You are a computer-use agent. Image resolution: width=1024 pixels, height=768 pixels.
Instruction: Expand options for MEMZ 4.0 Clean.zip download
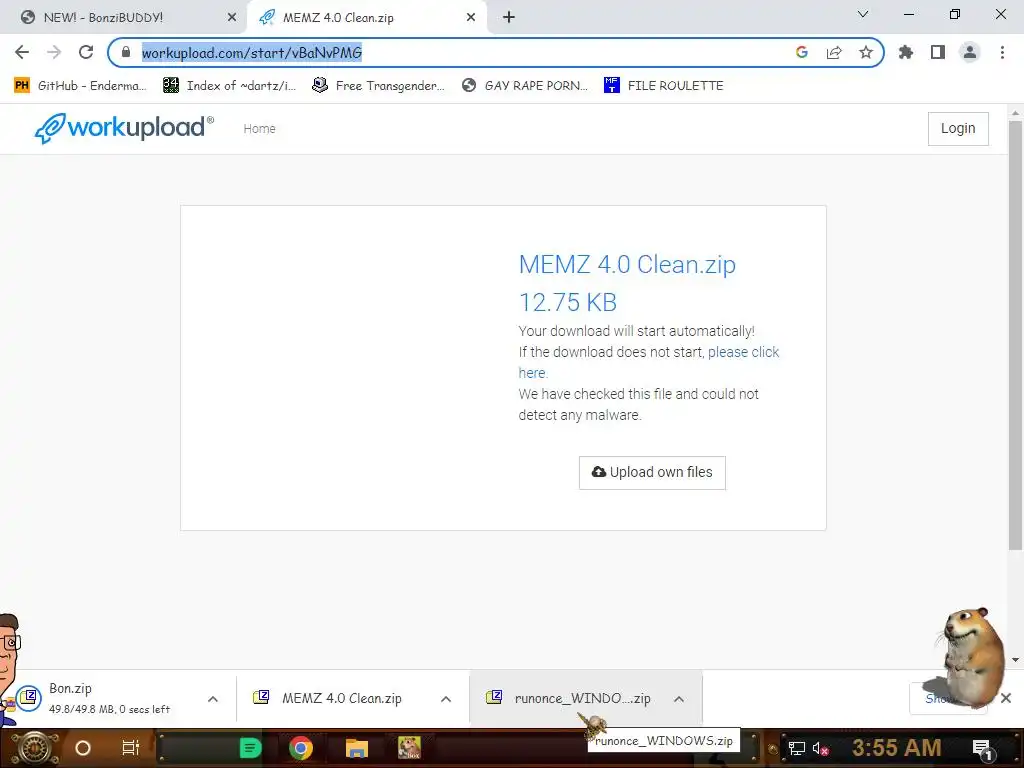pos(446,699)
